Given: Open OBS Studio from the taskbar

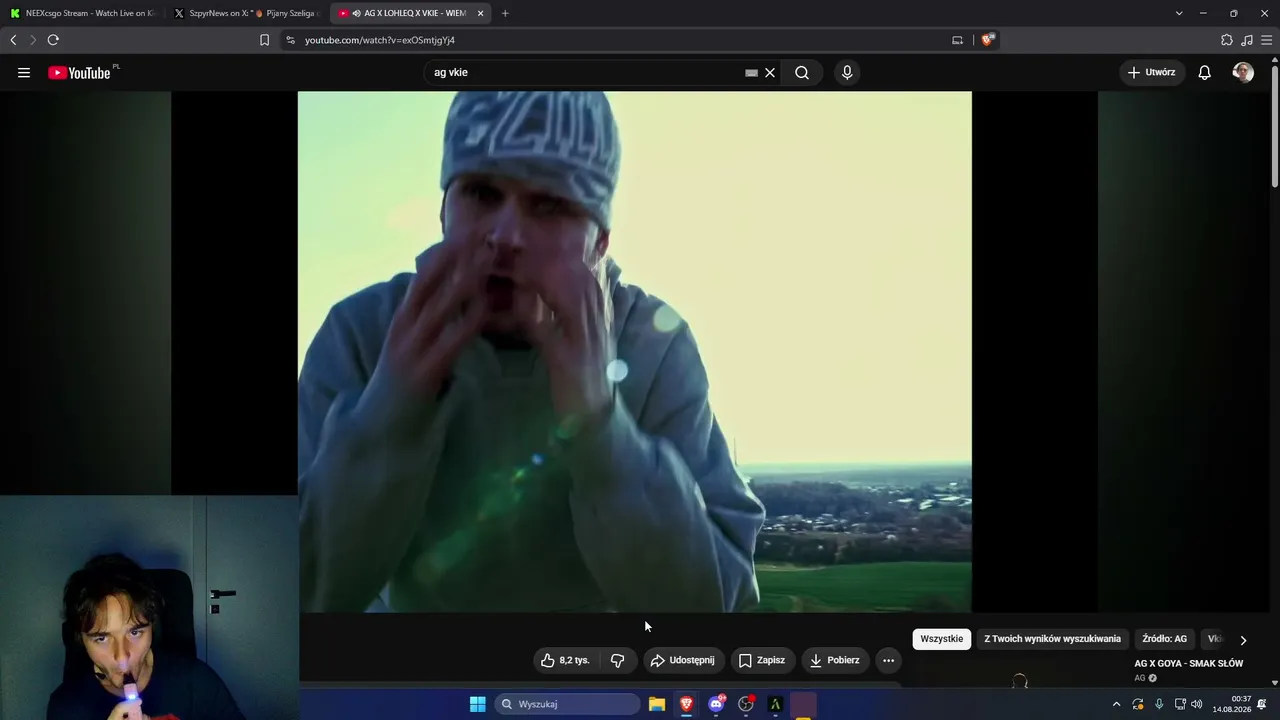Looking at the screenshot, I should tap(746, 704).
